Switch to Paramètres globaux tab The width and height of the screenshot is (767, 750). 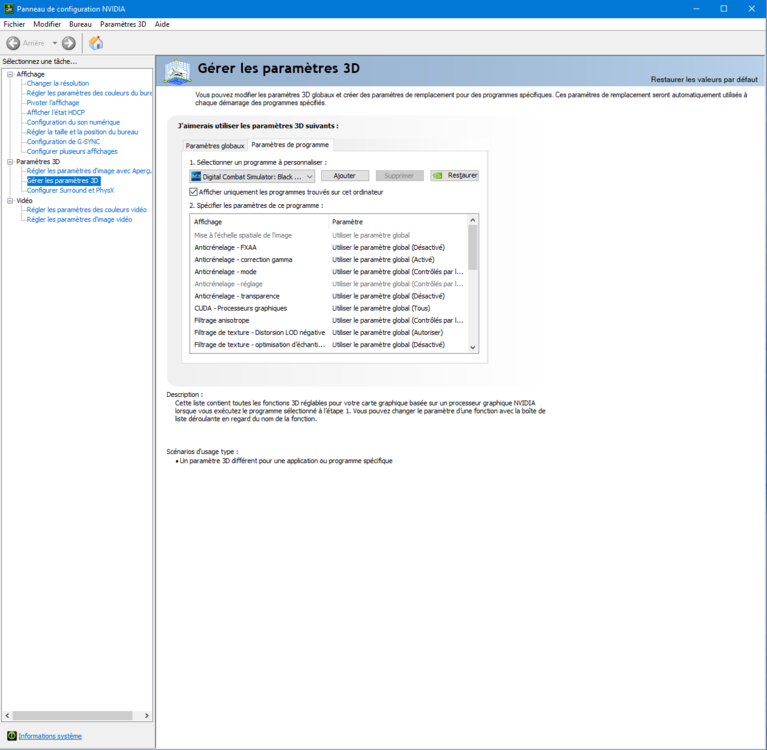coord(215,146)
